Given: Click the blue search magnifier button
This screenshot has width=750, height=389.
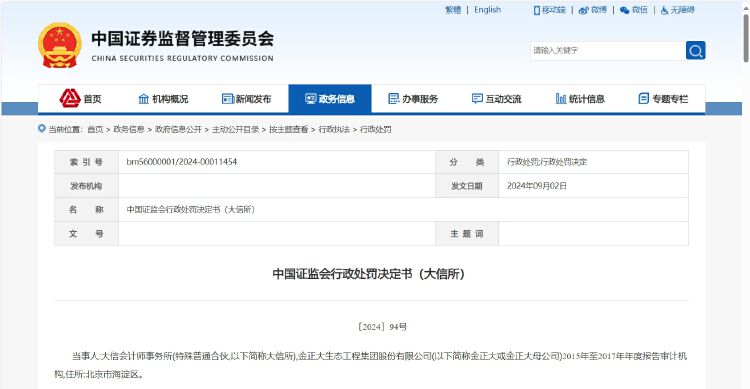Looking at the screenshot, I should (695, 50).
